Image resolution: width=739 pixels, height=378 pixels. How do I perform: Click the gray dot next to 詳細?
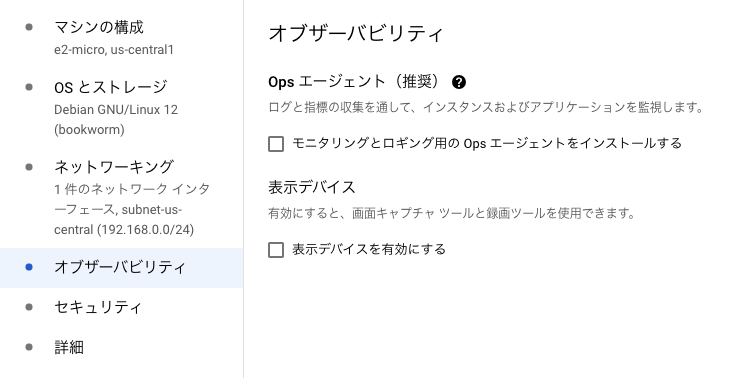[x=29, y=347]
